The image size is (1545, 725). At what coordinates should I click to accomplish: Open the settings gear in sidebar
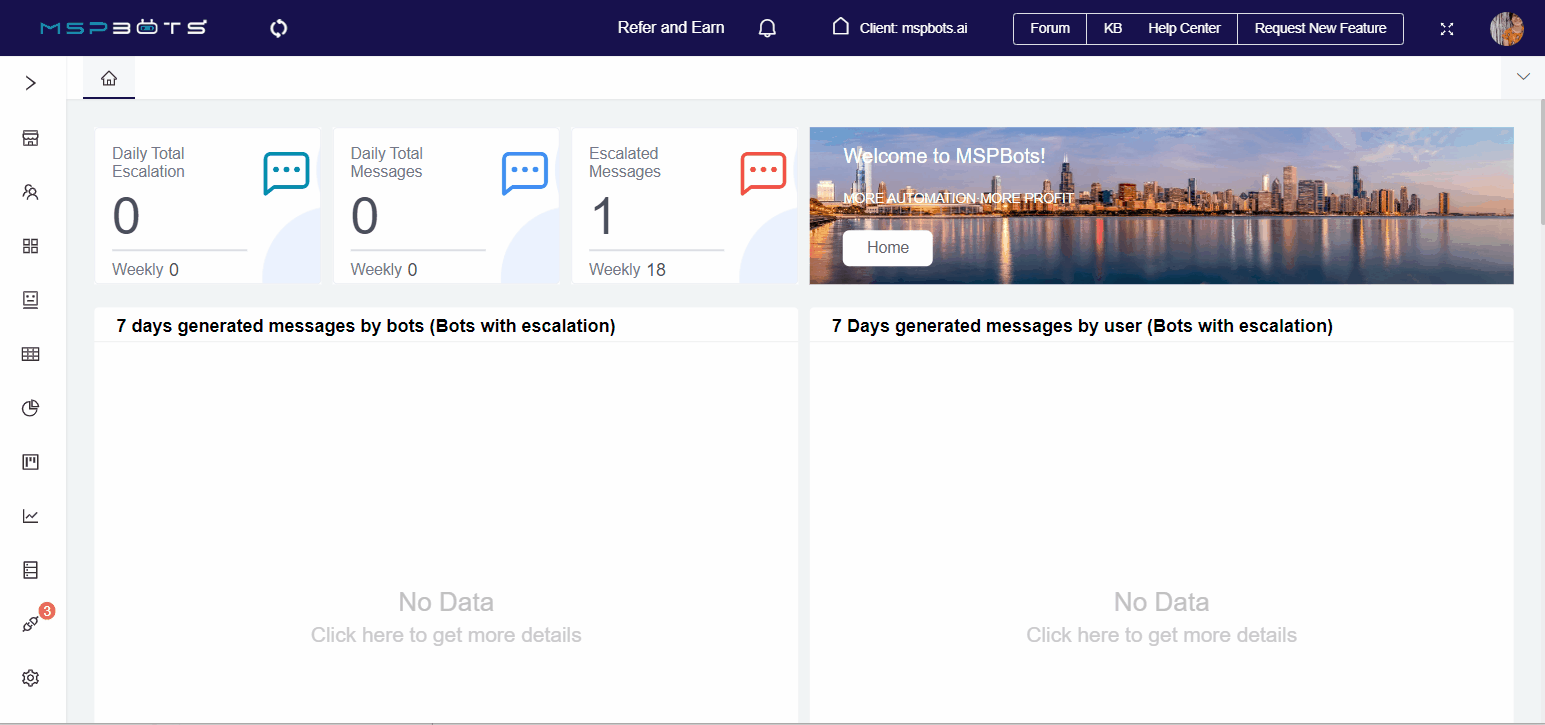(x=31, y=678)
